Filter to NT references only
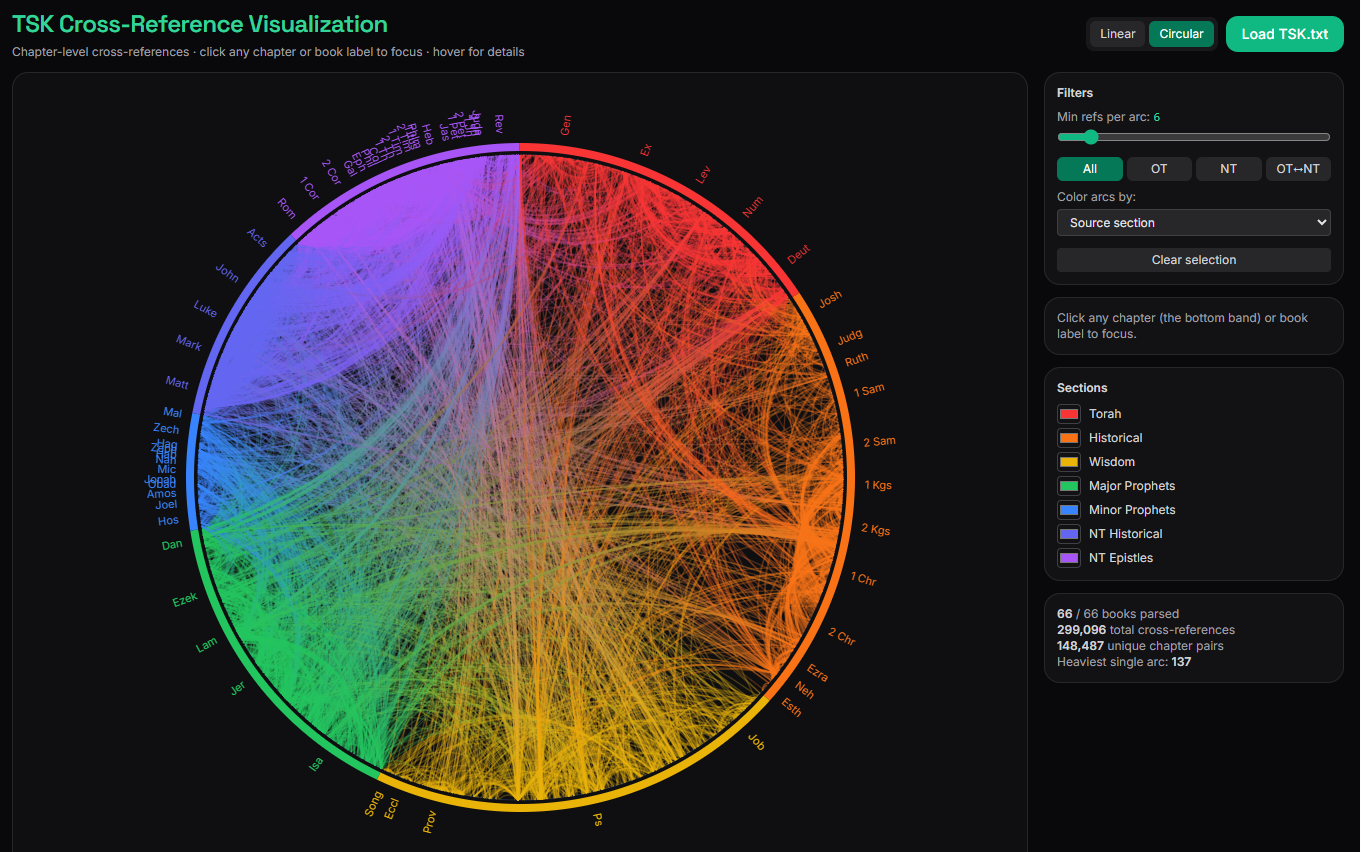This screenshot has height=852, width=1361. pos(1228,169)
